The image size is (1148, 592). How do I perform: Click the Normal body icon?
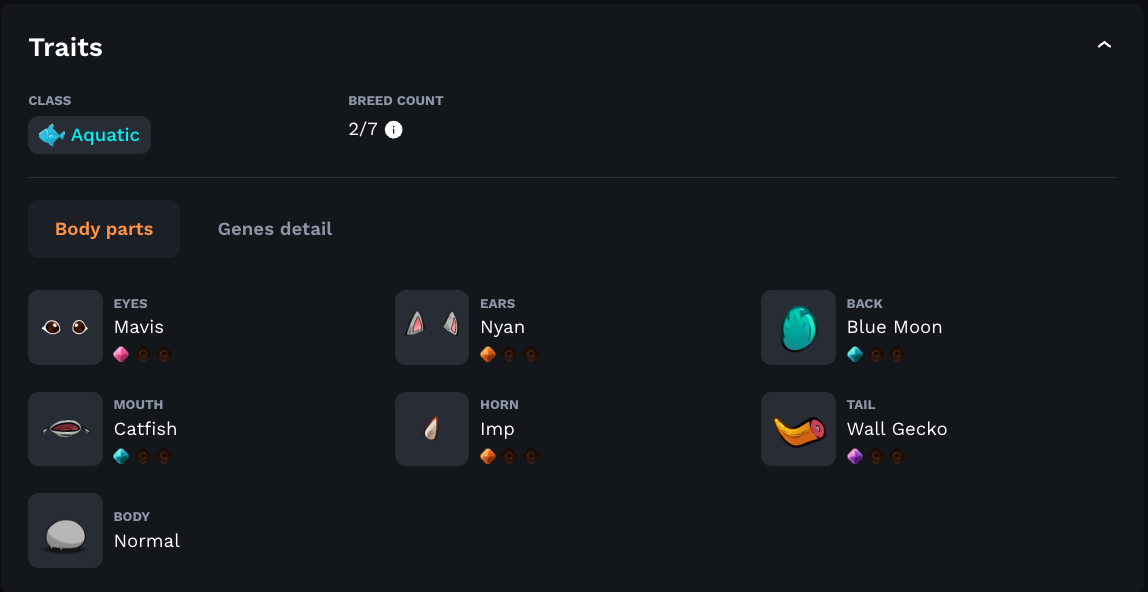(65, 531)
